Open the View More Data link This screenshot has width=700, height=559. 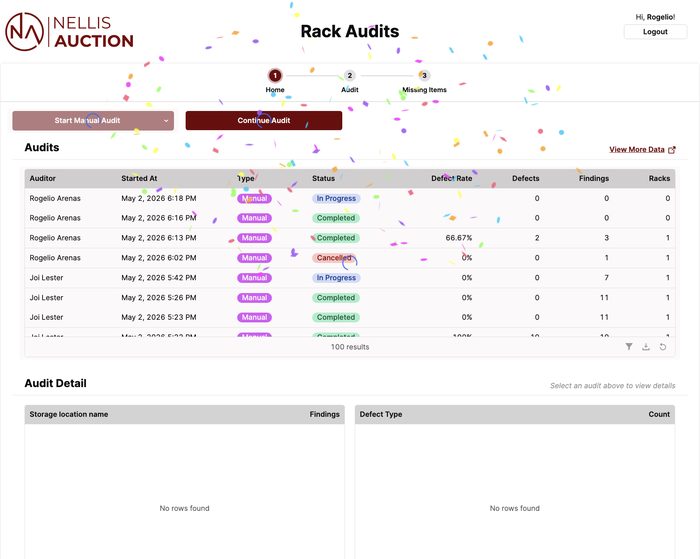tap(637, 150)
